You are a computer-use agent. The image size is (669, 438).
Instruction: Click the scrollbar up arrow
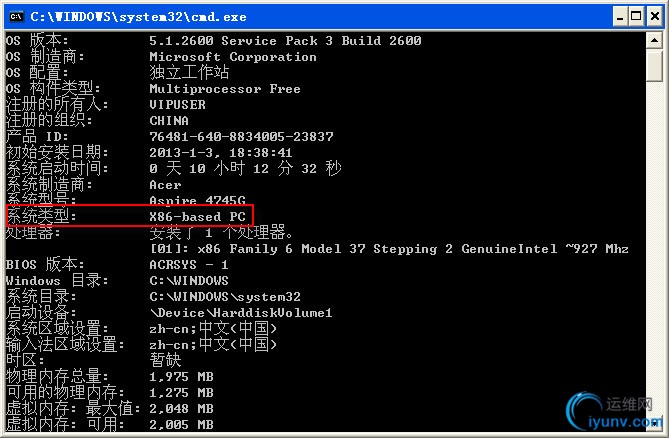pos(654,40)
